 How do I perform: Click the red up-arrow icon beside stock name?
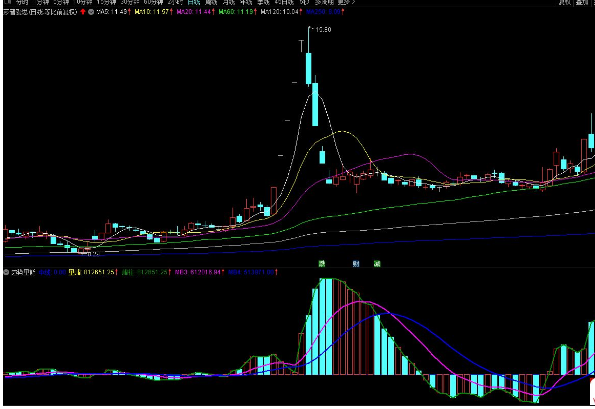(83, 12)
